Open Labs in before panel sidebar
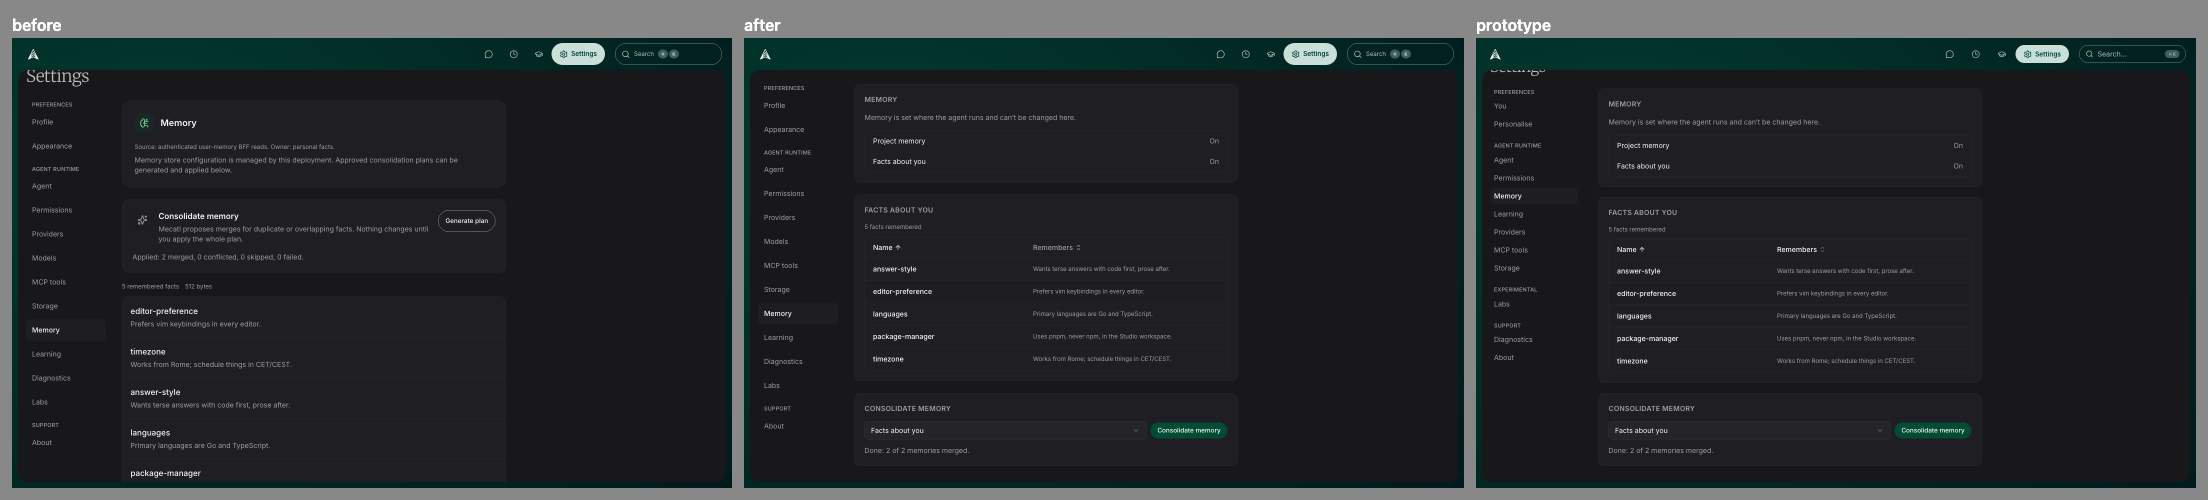 point(66,402)
